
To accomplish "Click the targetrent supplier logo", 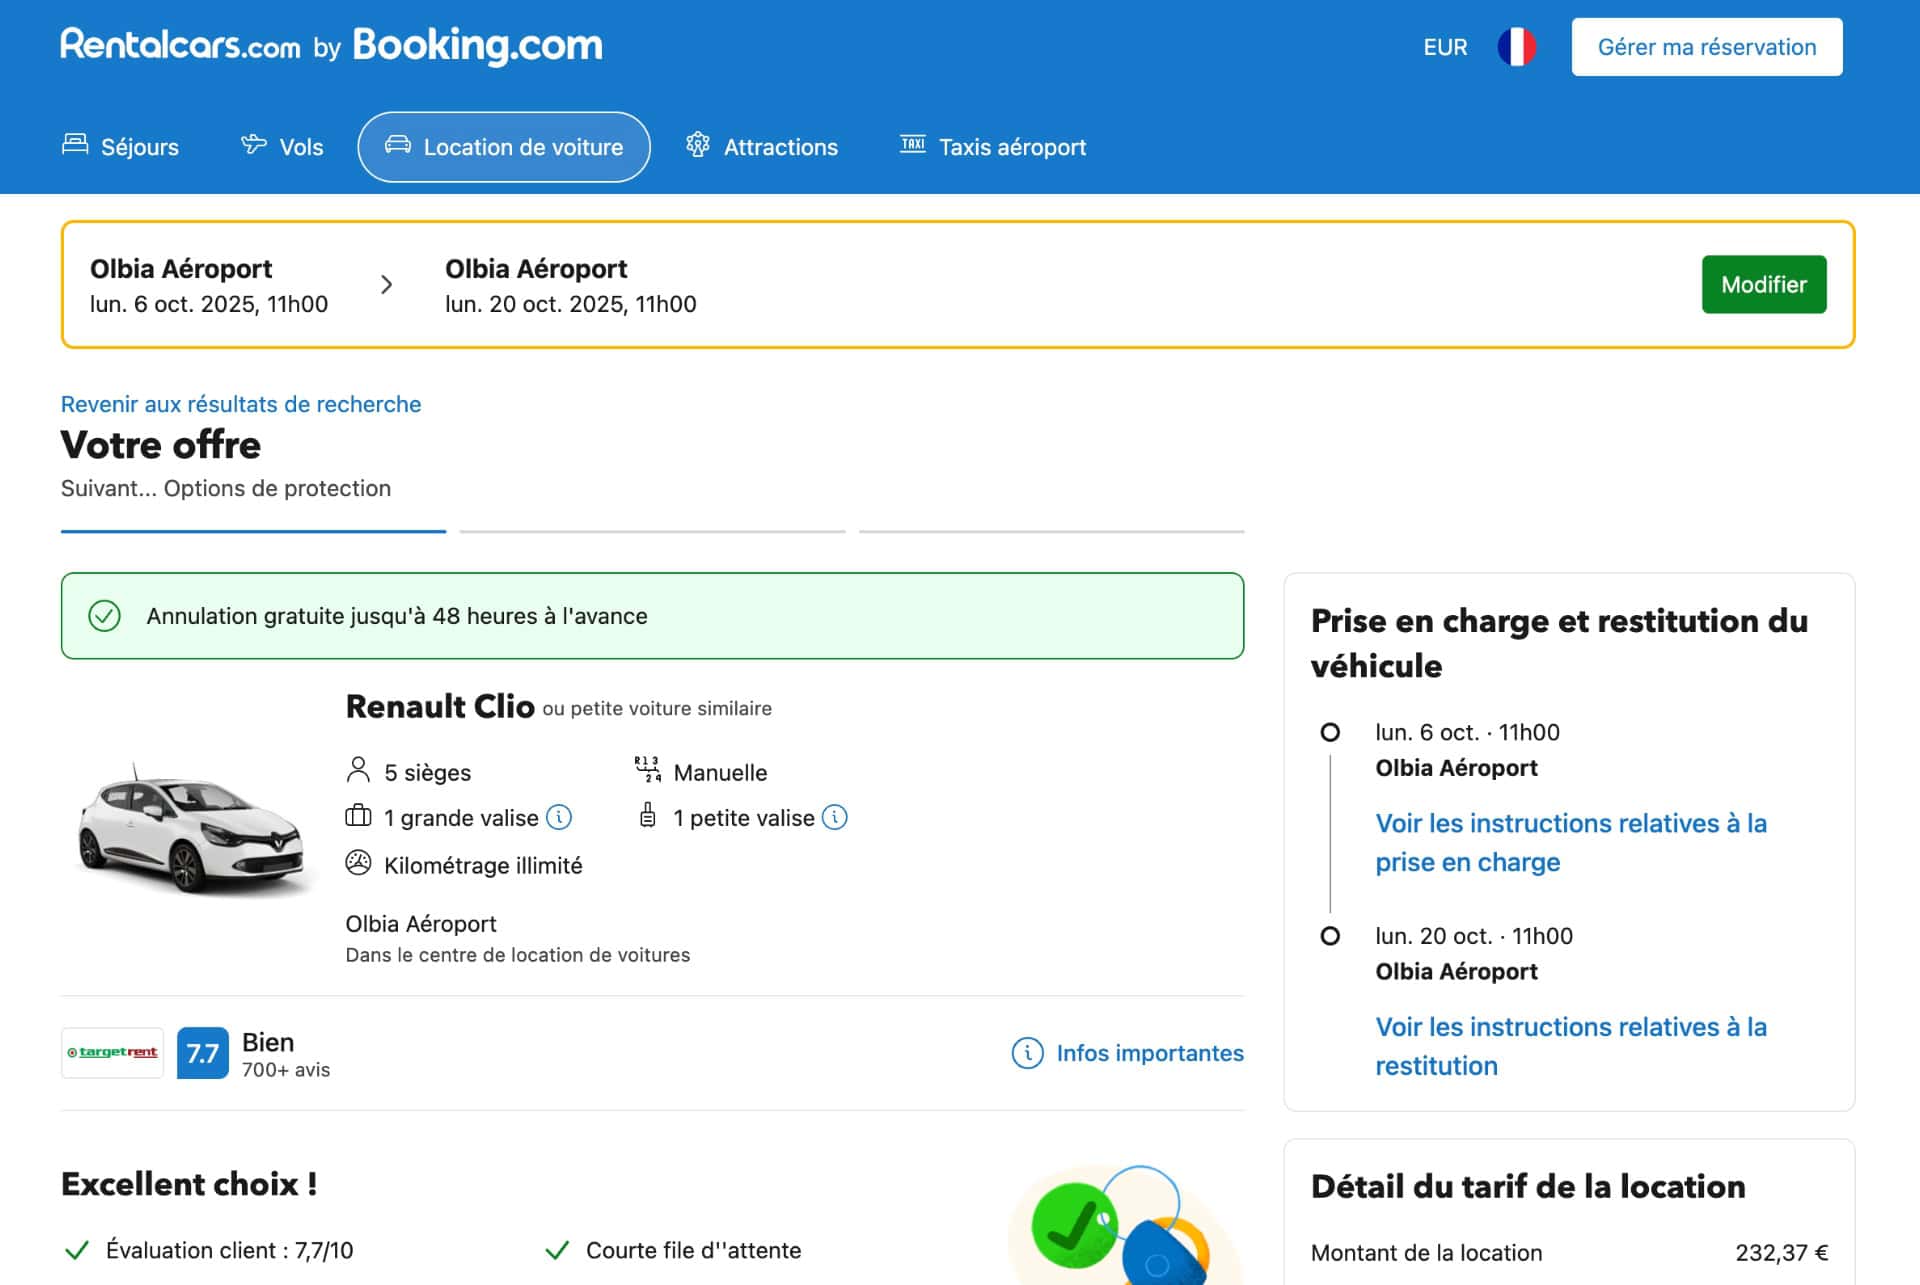I will tap(112, 1052).
